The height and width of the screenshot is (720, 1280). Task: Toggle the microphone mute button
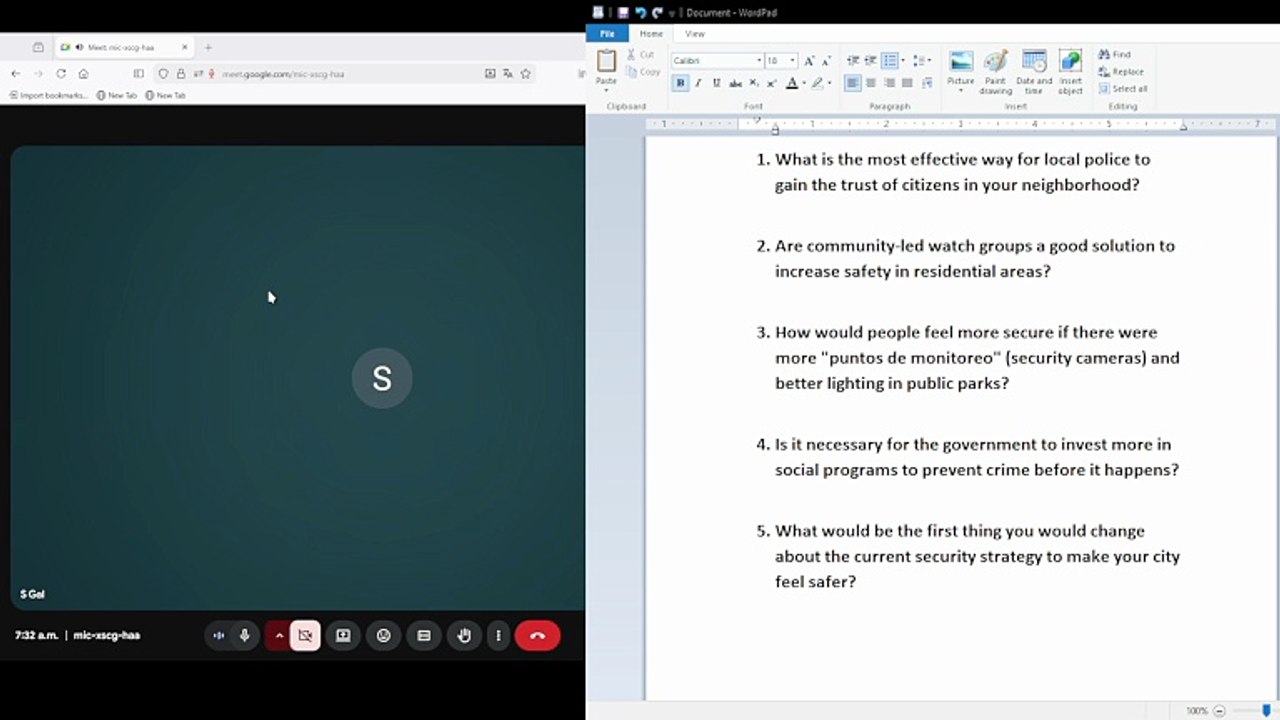(244, 635)
